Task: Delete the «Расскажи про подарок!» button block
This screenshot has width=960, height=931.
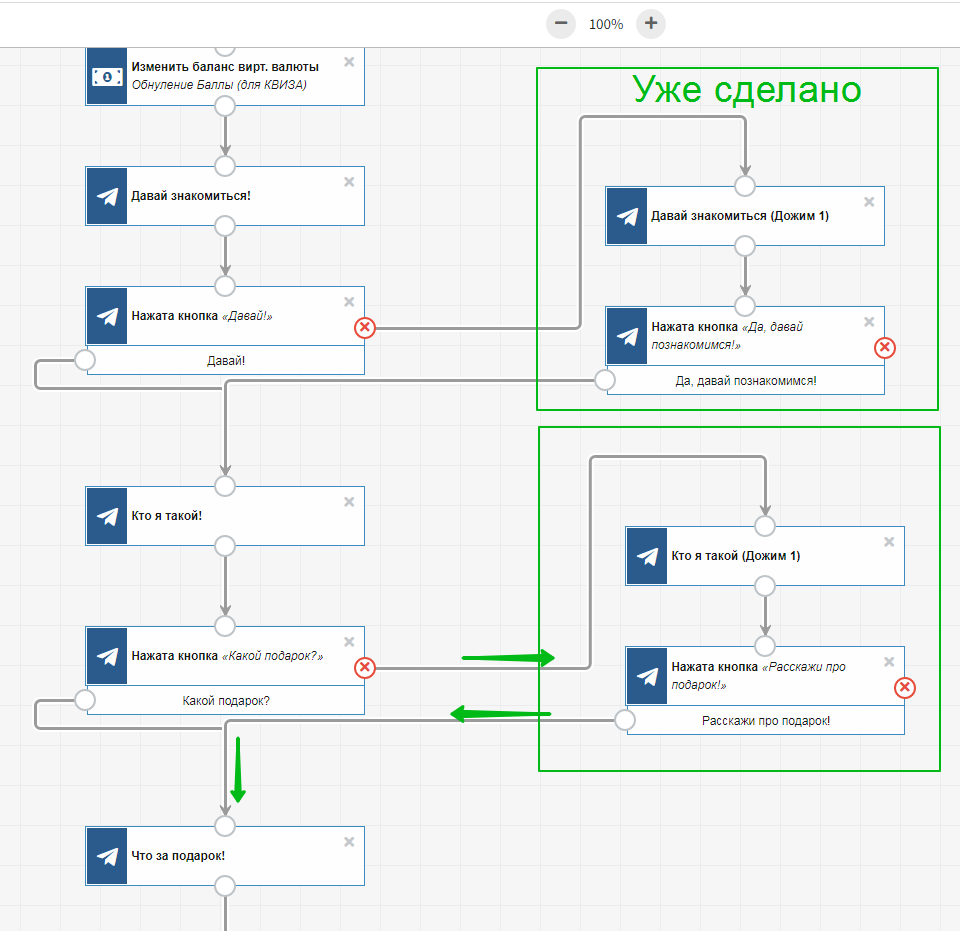Action: click(x=889, y=662)
